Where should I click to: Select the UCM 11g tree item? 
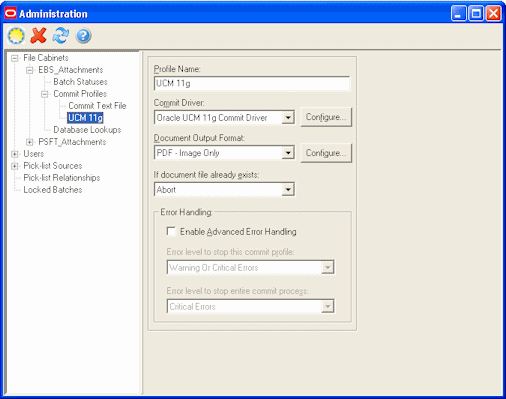[x=85, y=118]
